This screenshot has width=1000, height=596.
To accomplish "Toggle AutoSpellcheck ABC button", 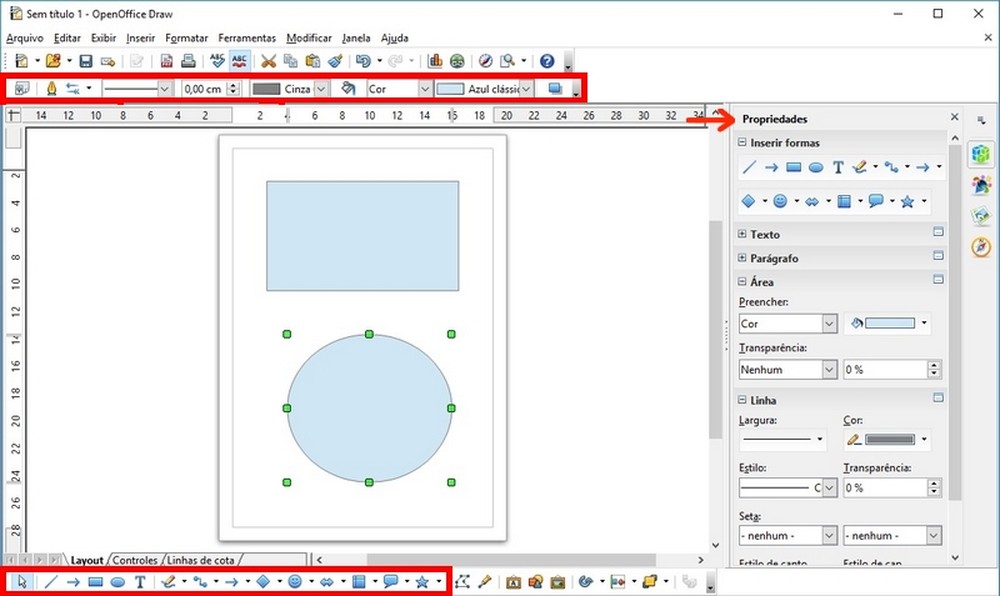I will (239, 61).
